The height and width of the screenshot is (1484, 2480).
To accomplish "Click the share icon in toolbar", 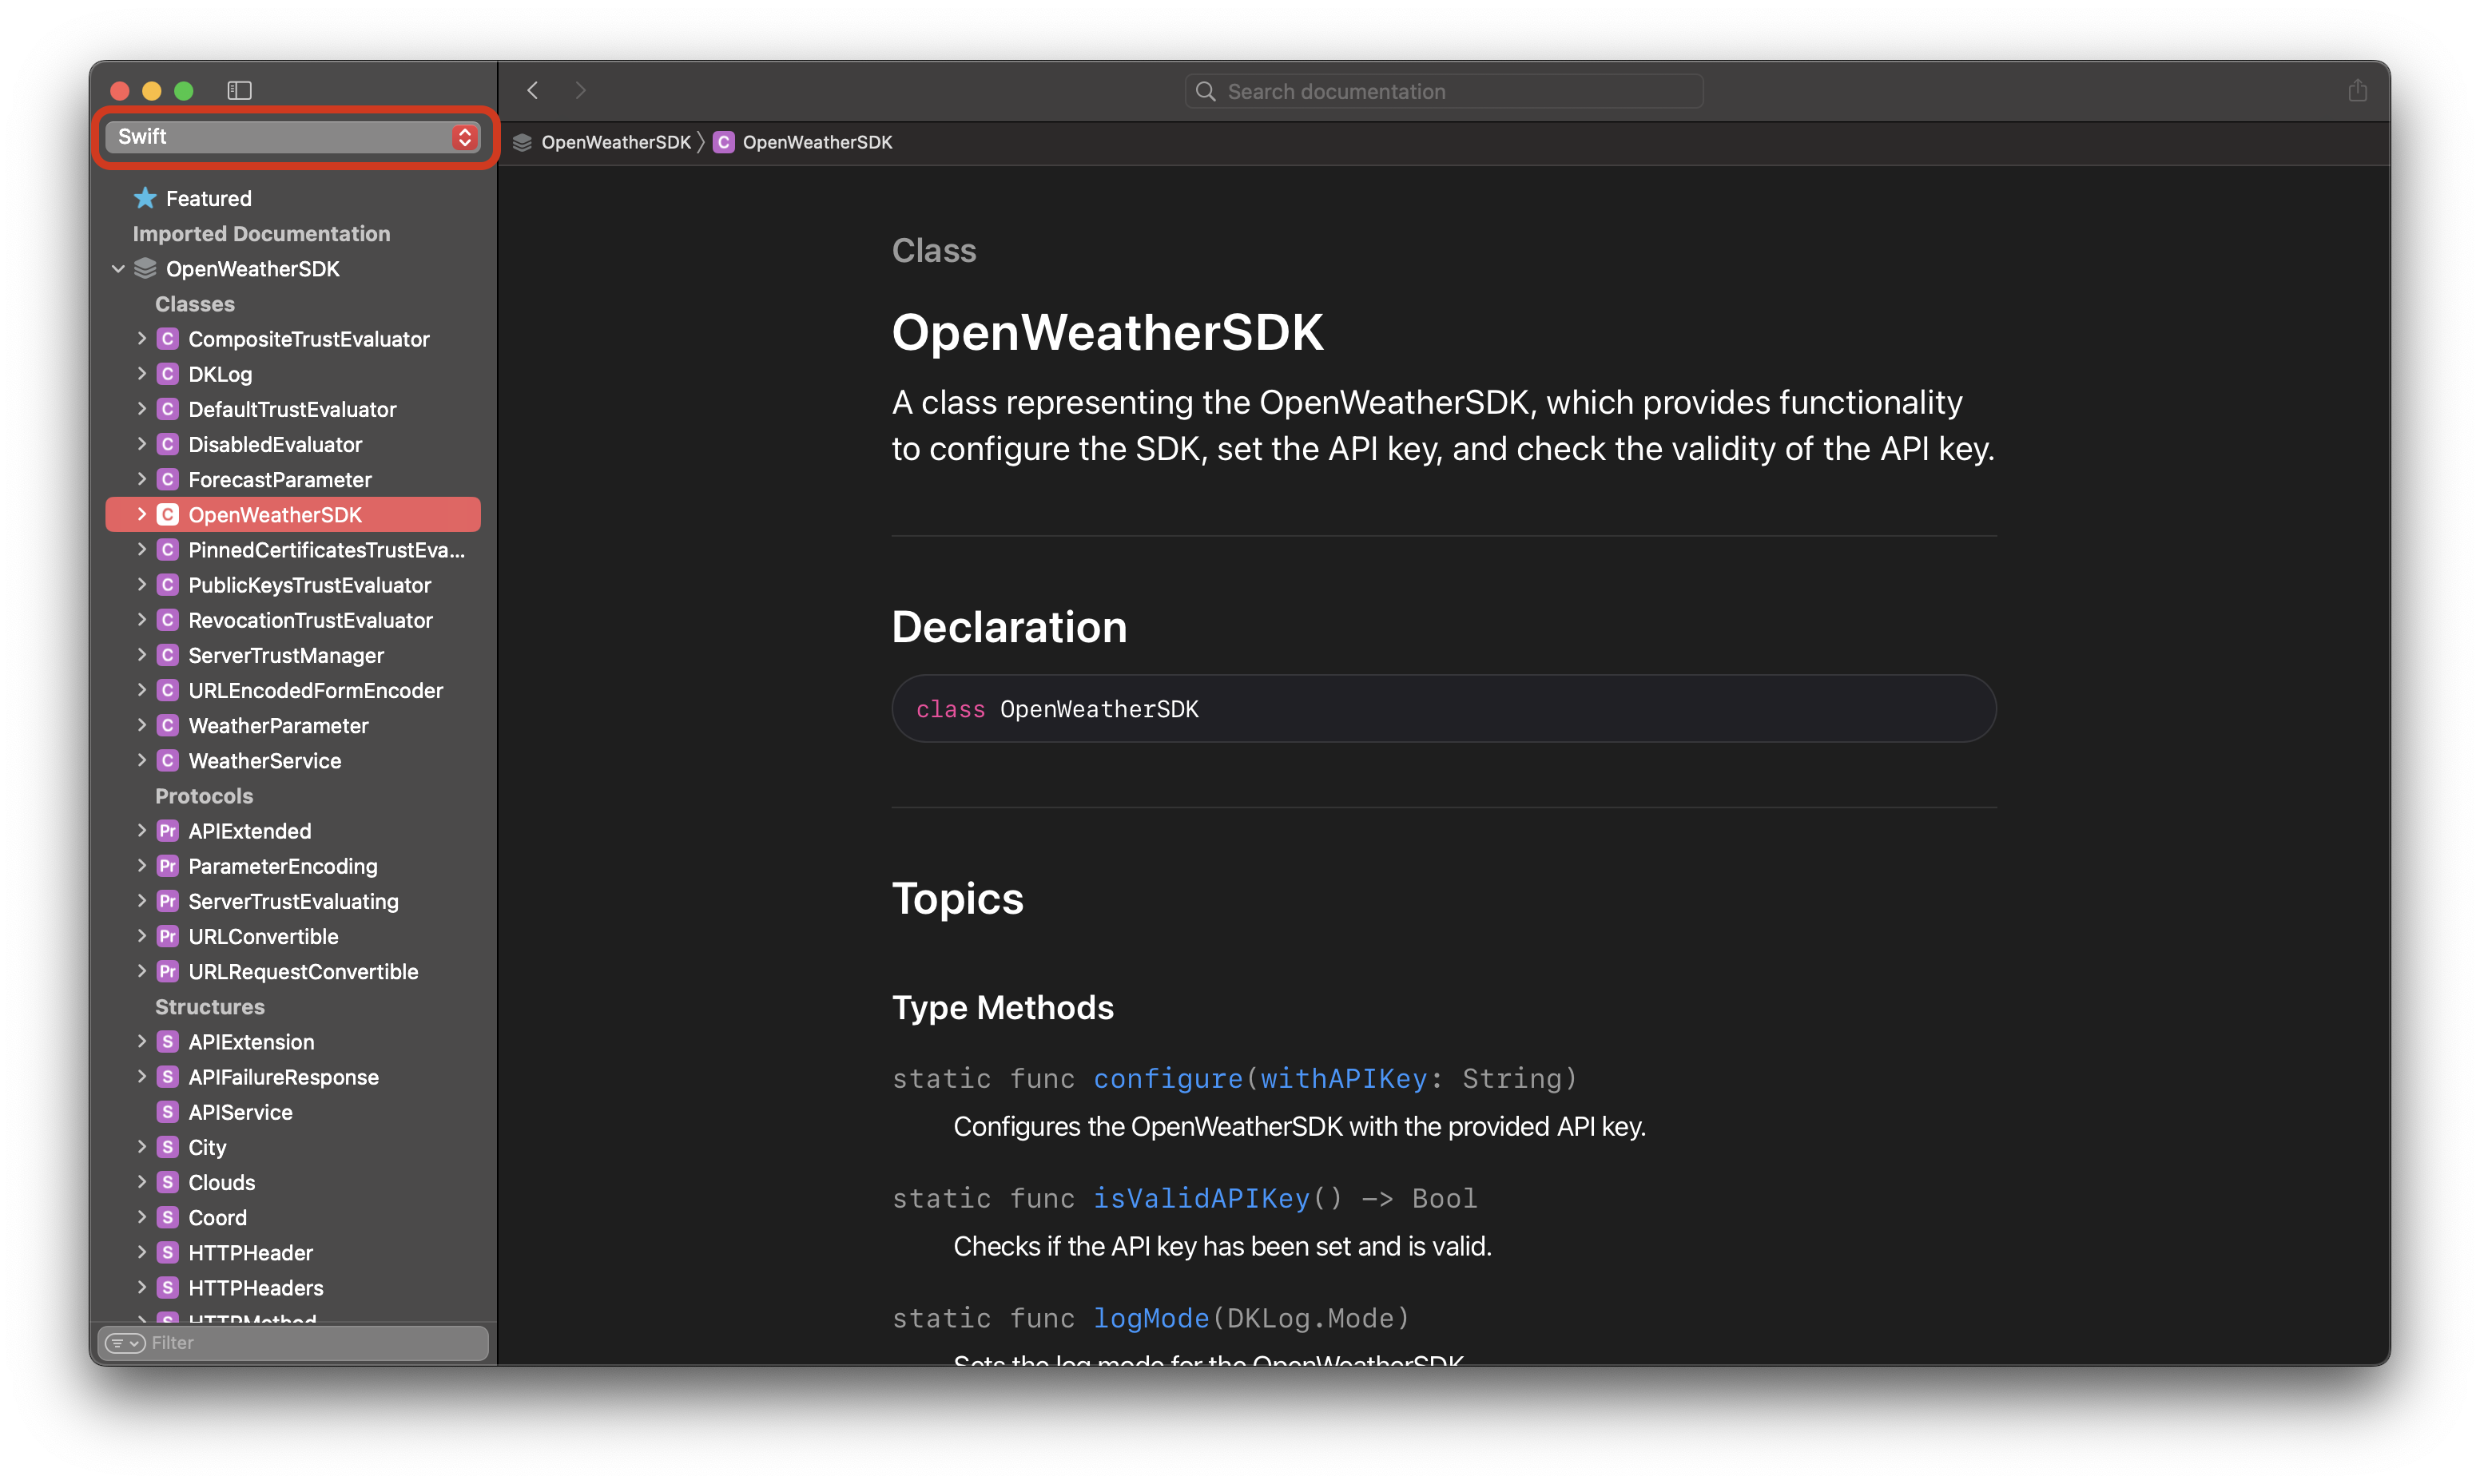I will click(x=2357, y=91).
